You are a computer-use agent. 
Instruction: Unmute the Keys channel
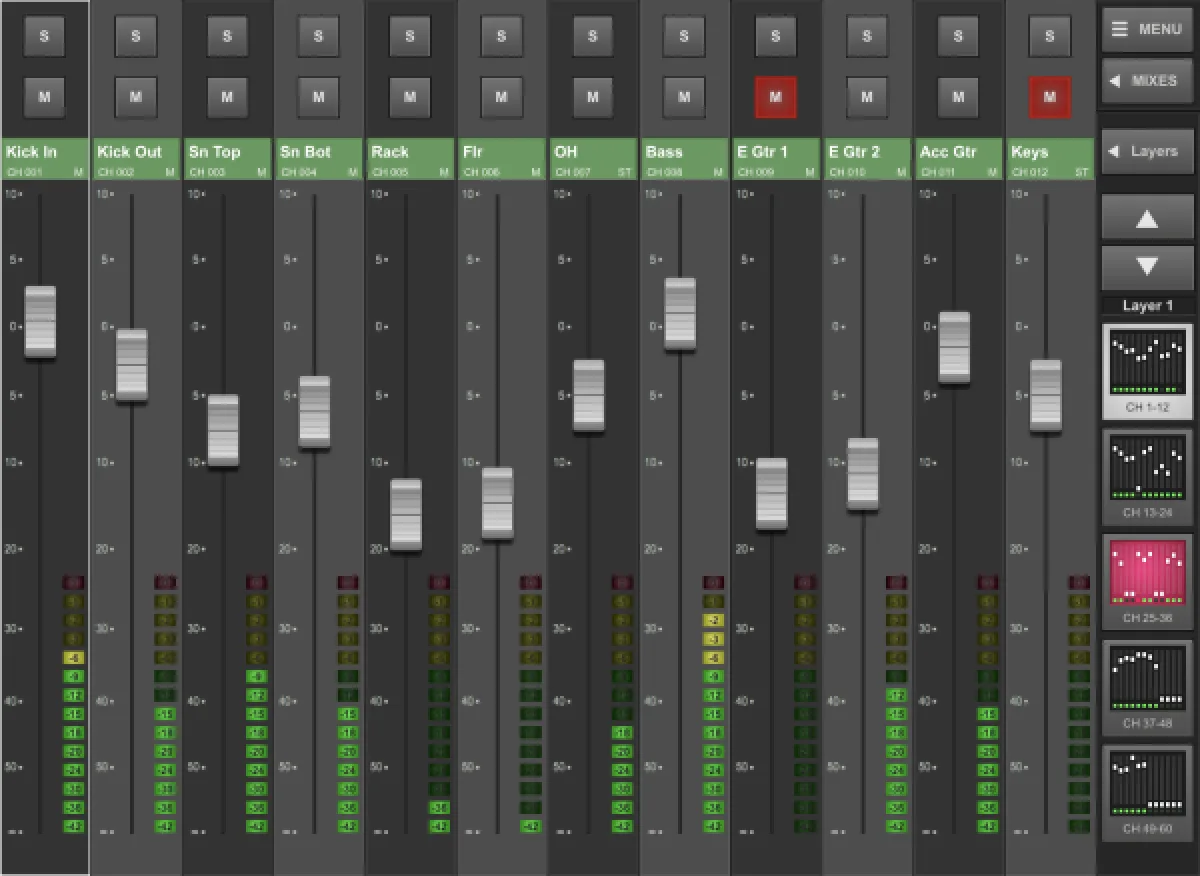[1050, 97]
